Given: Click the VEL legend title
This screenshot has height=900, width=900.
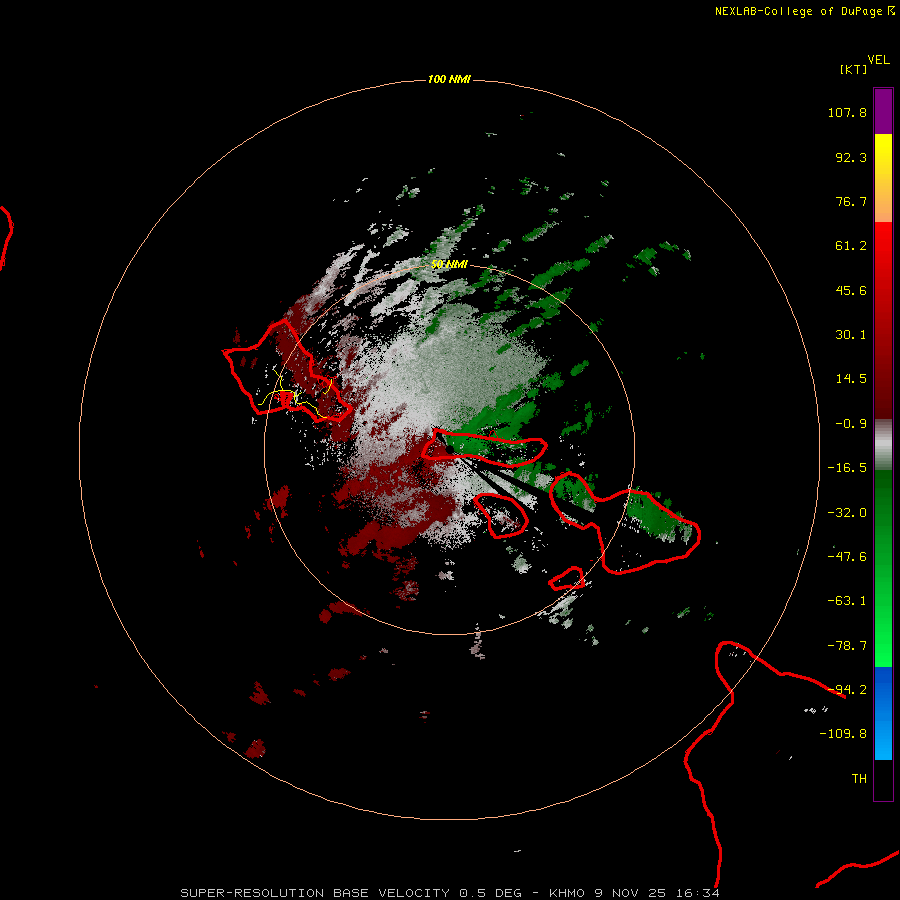Looking at the screenshot, I should tap(878, 60).
